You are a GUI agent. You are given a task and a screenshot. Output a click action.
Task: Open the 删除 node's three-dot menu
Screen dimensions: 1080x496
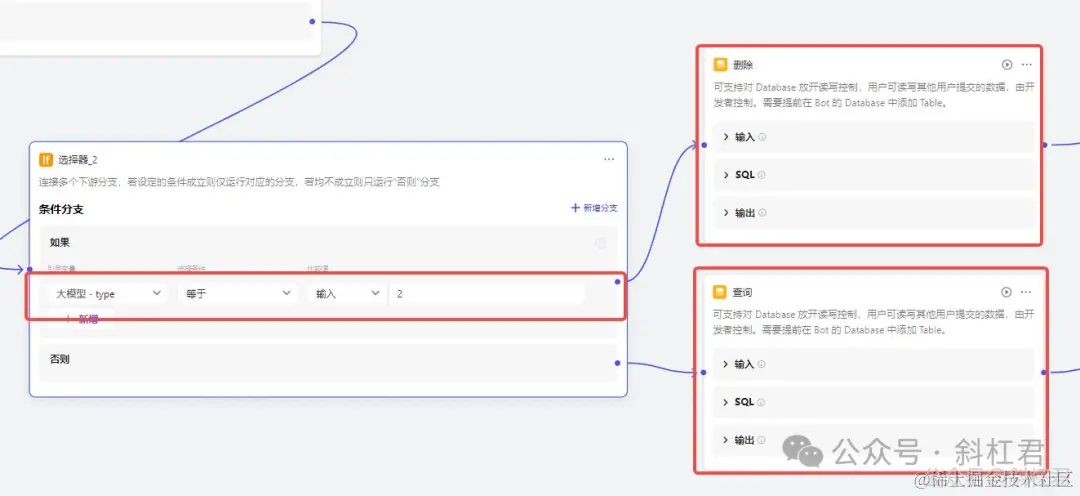pyautogui.click(x=1027, y=65)
